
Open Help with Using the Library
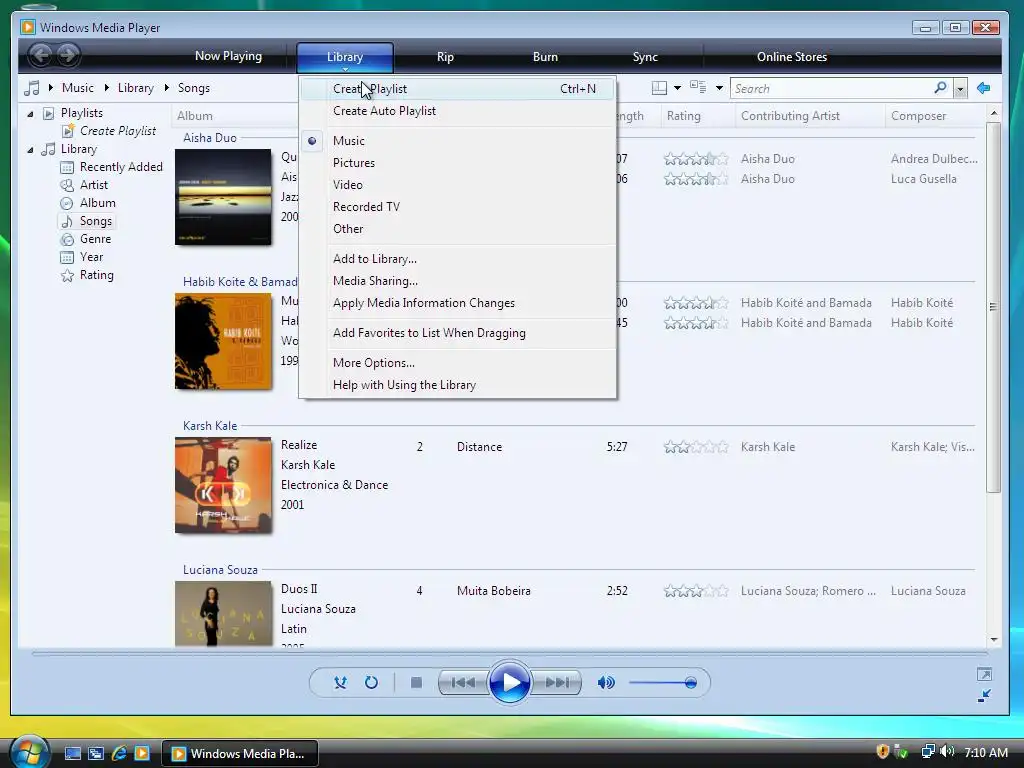point(457,385)
